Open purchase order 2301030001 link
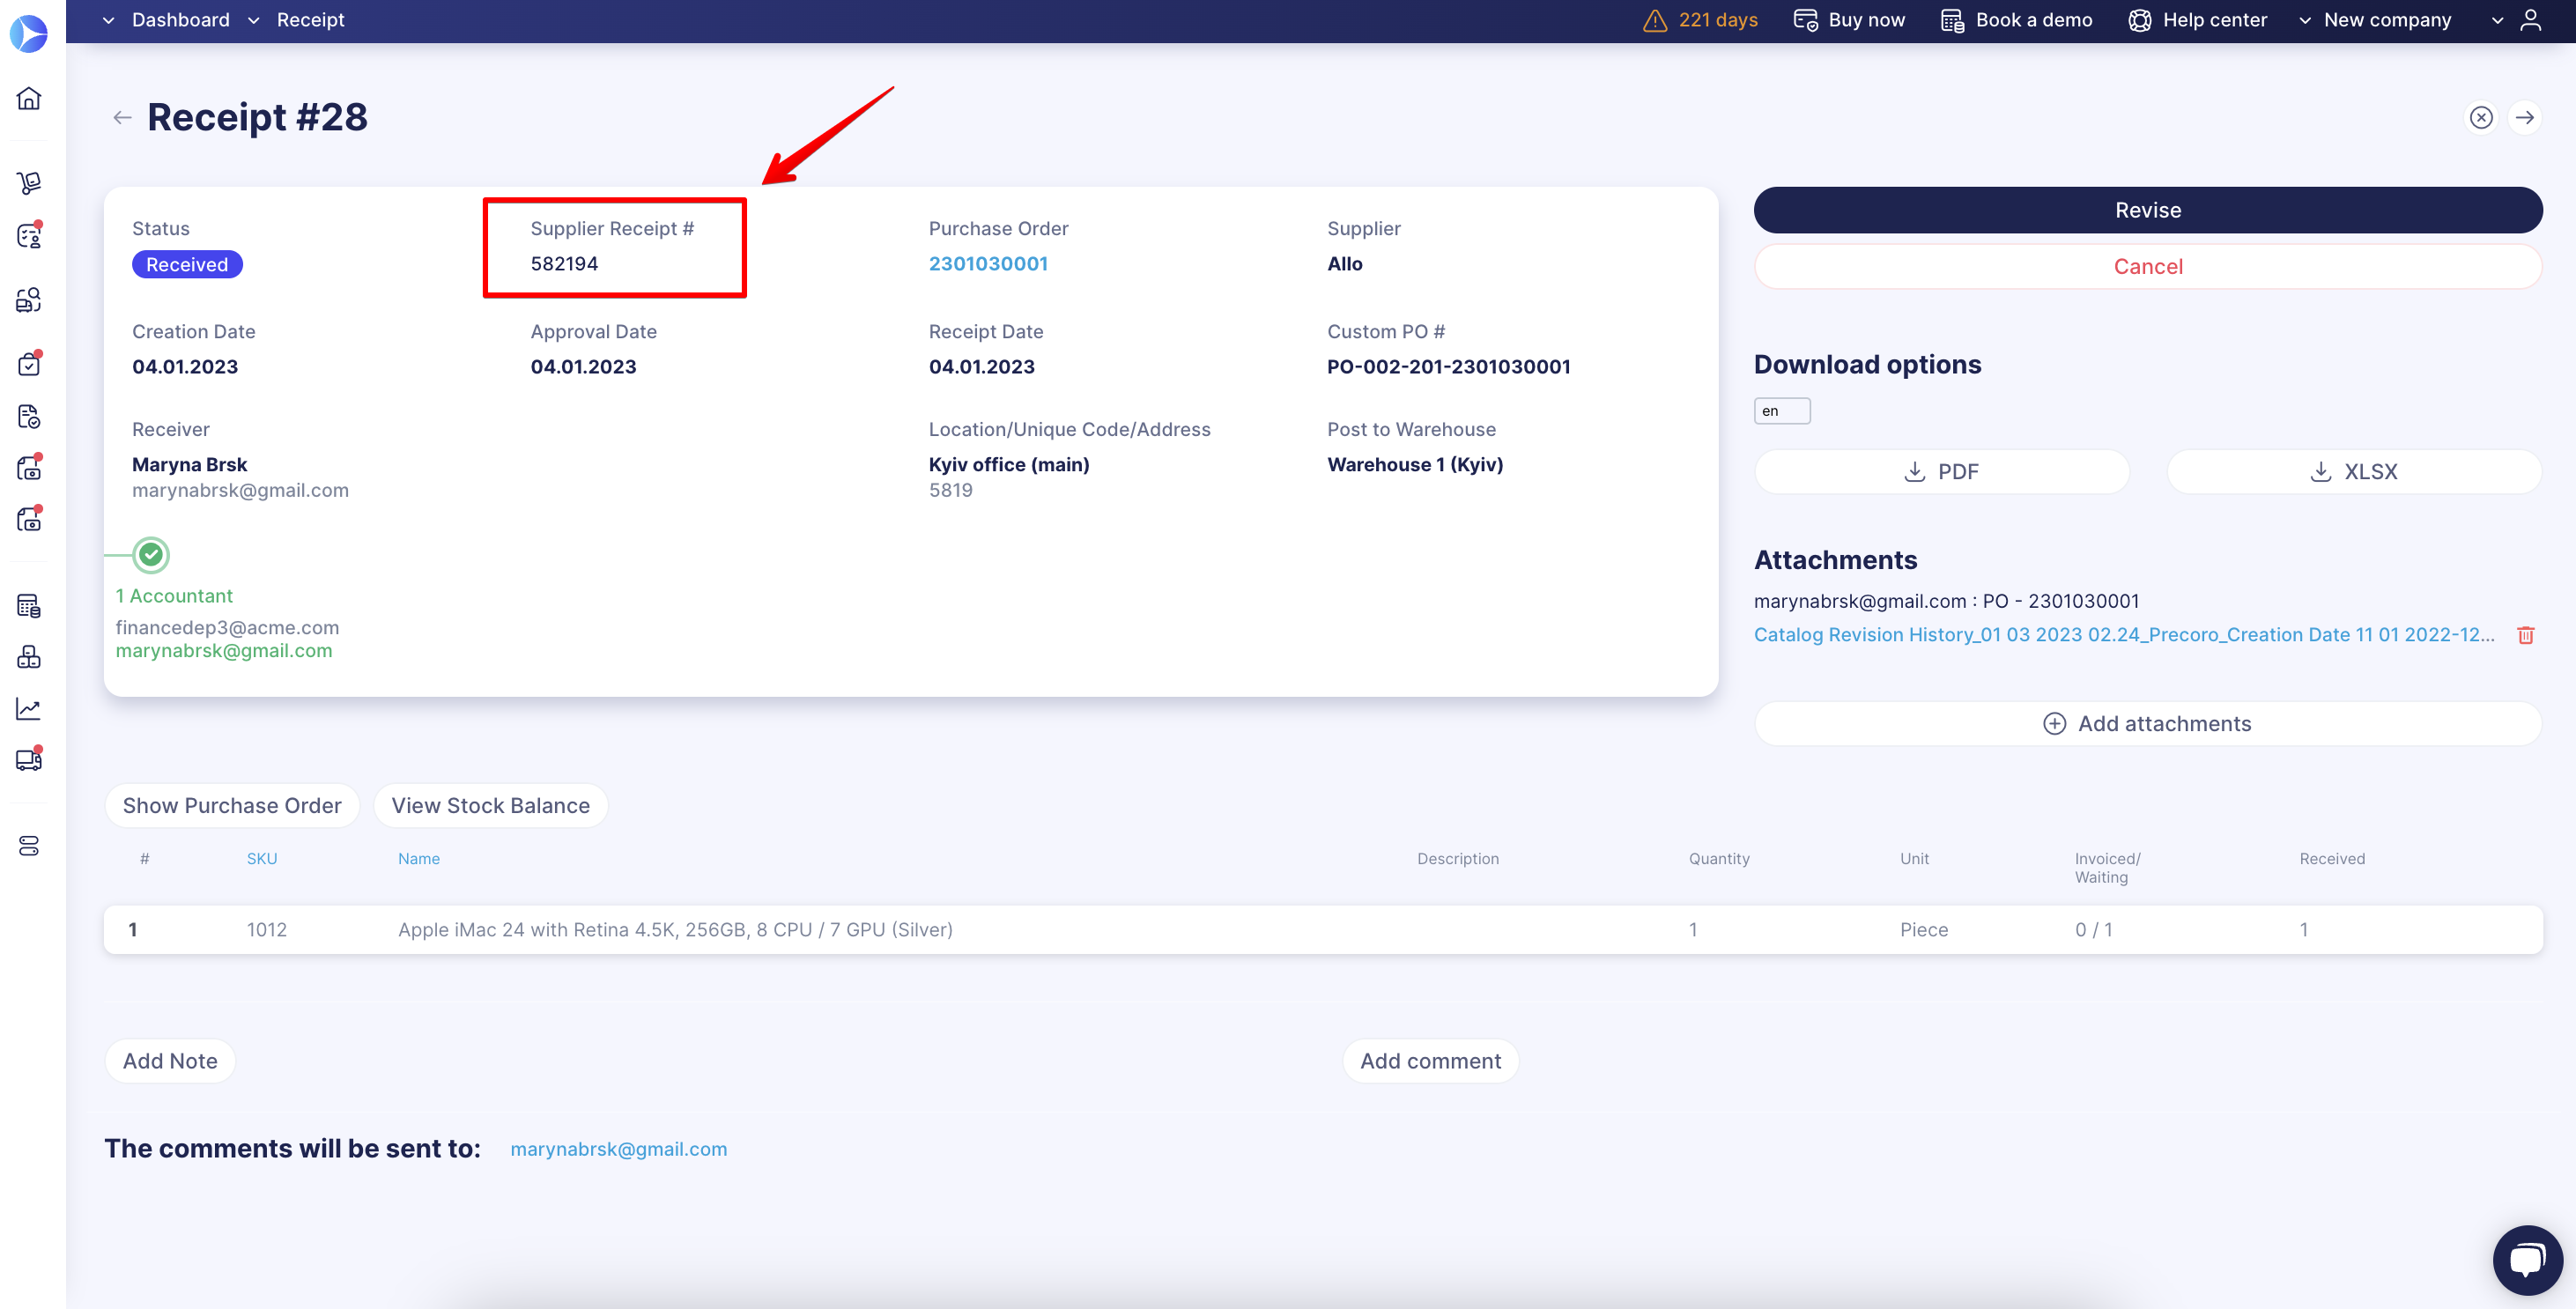Viewport: 2576px width, 1309px height. click(x=987, y=264)
